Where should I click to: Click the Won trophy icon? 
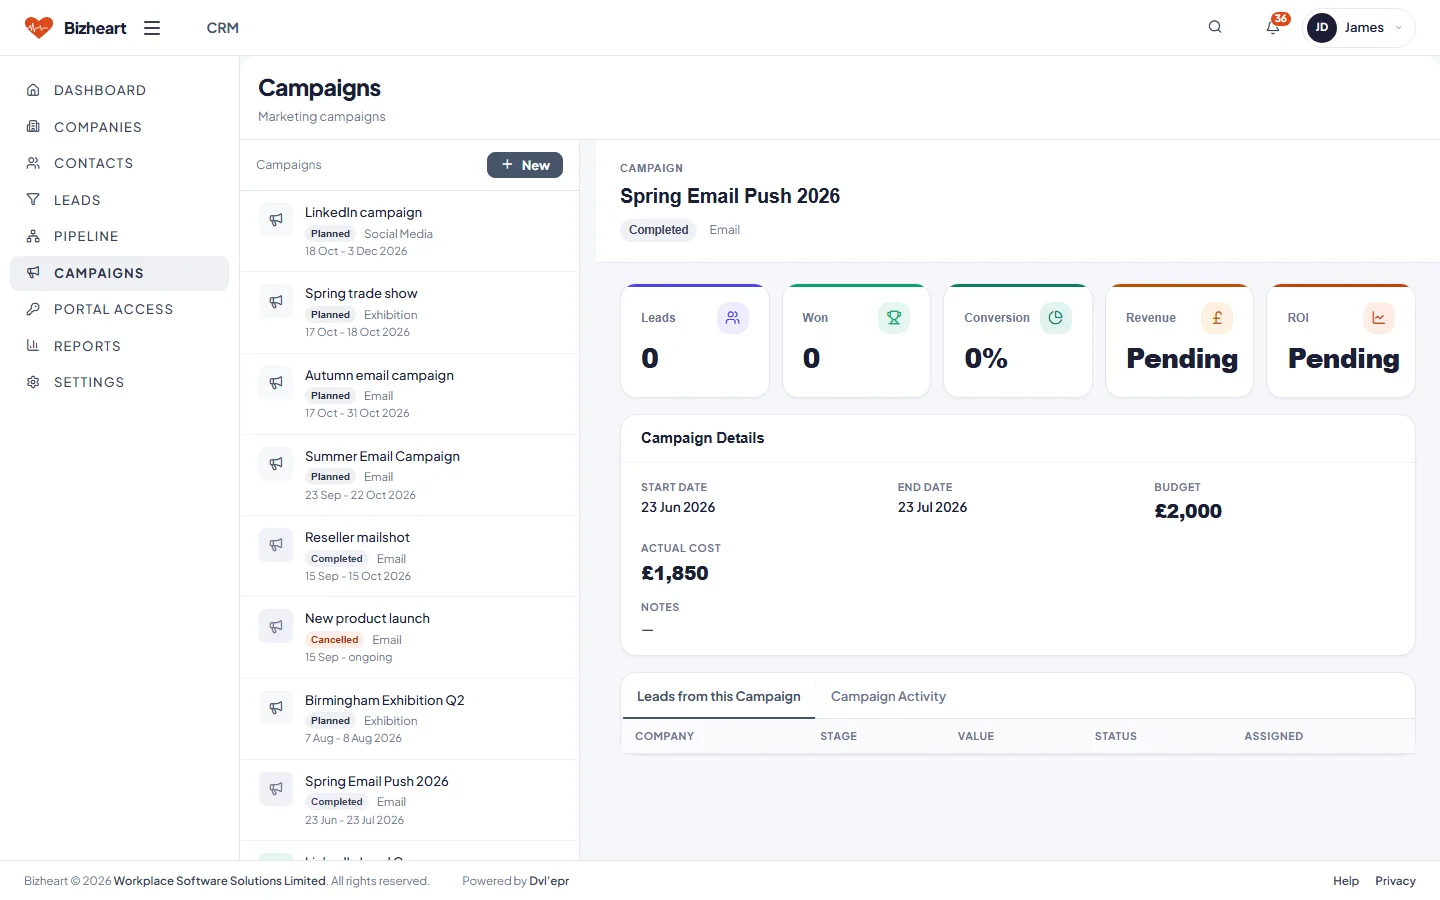tap(894, 318)
